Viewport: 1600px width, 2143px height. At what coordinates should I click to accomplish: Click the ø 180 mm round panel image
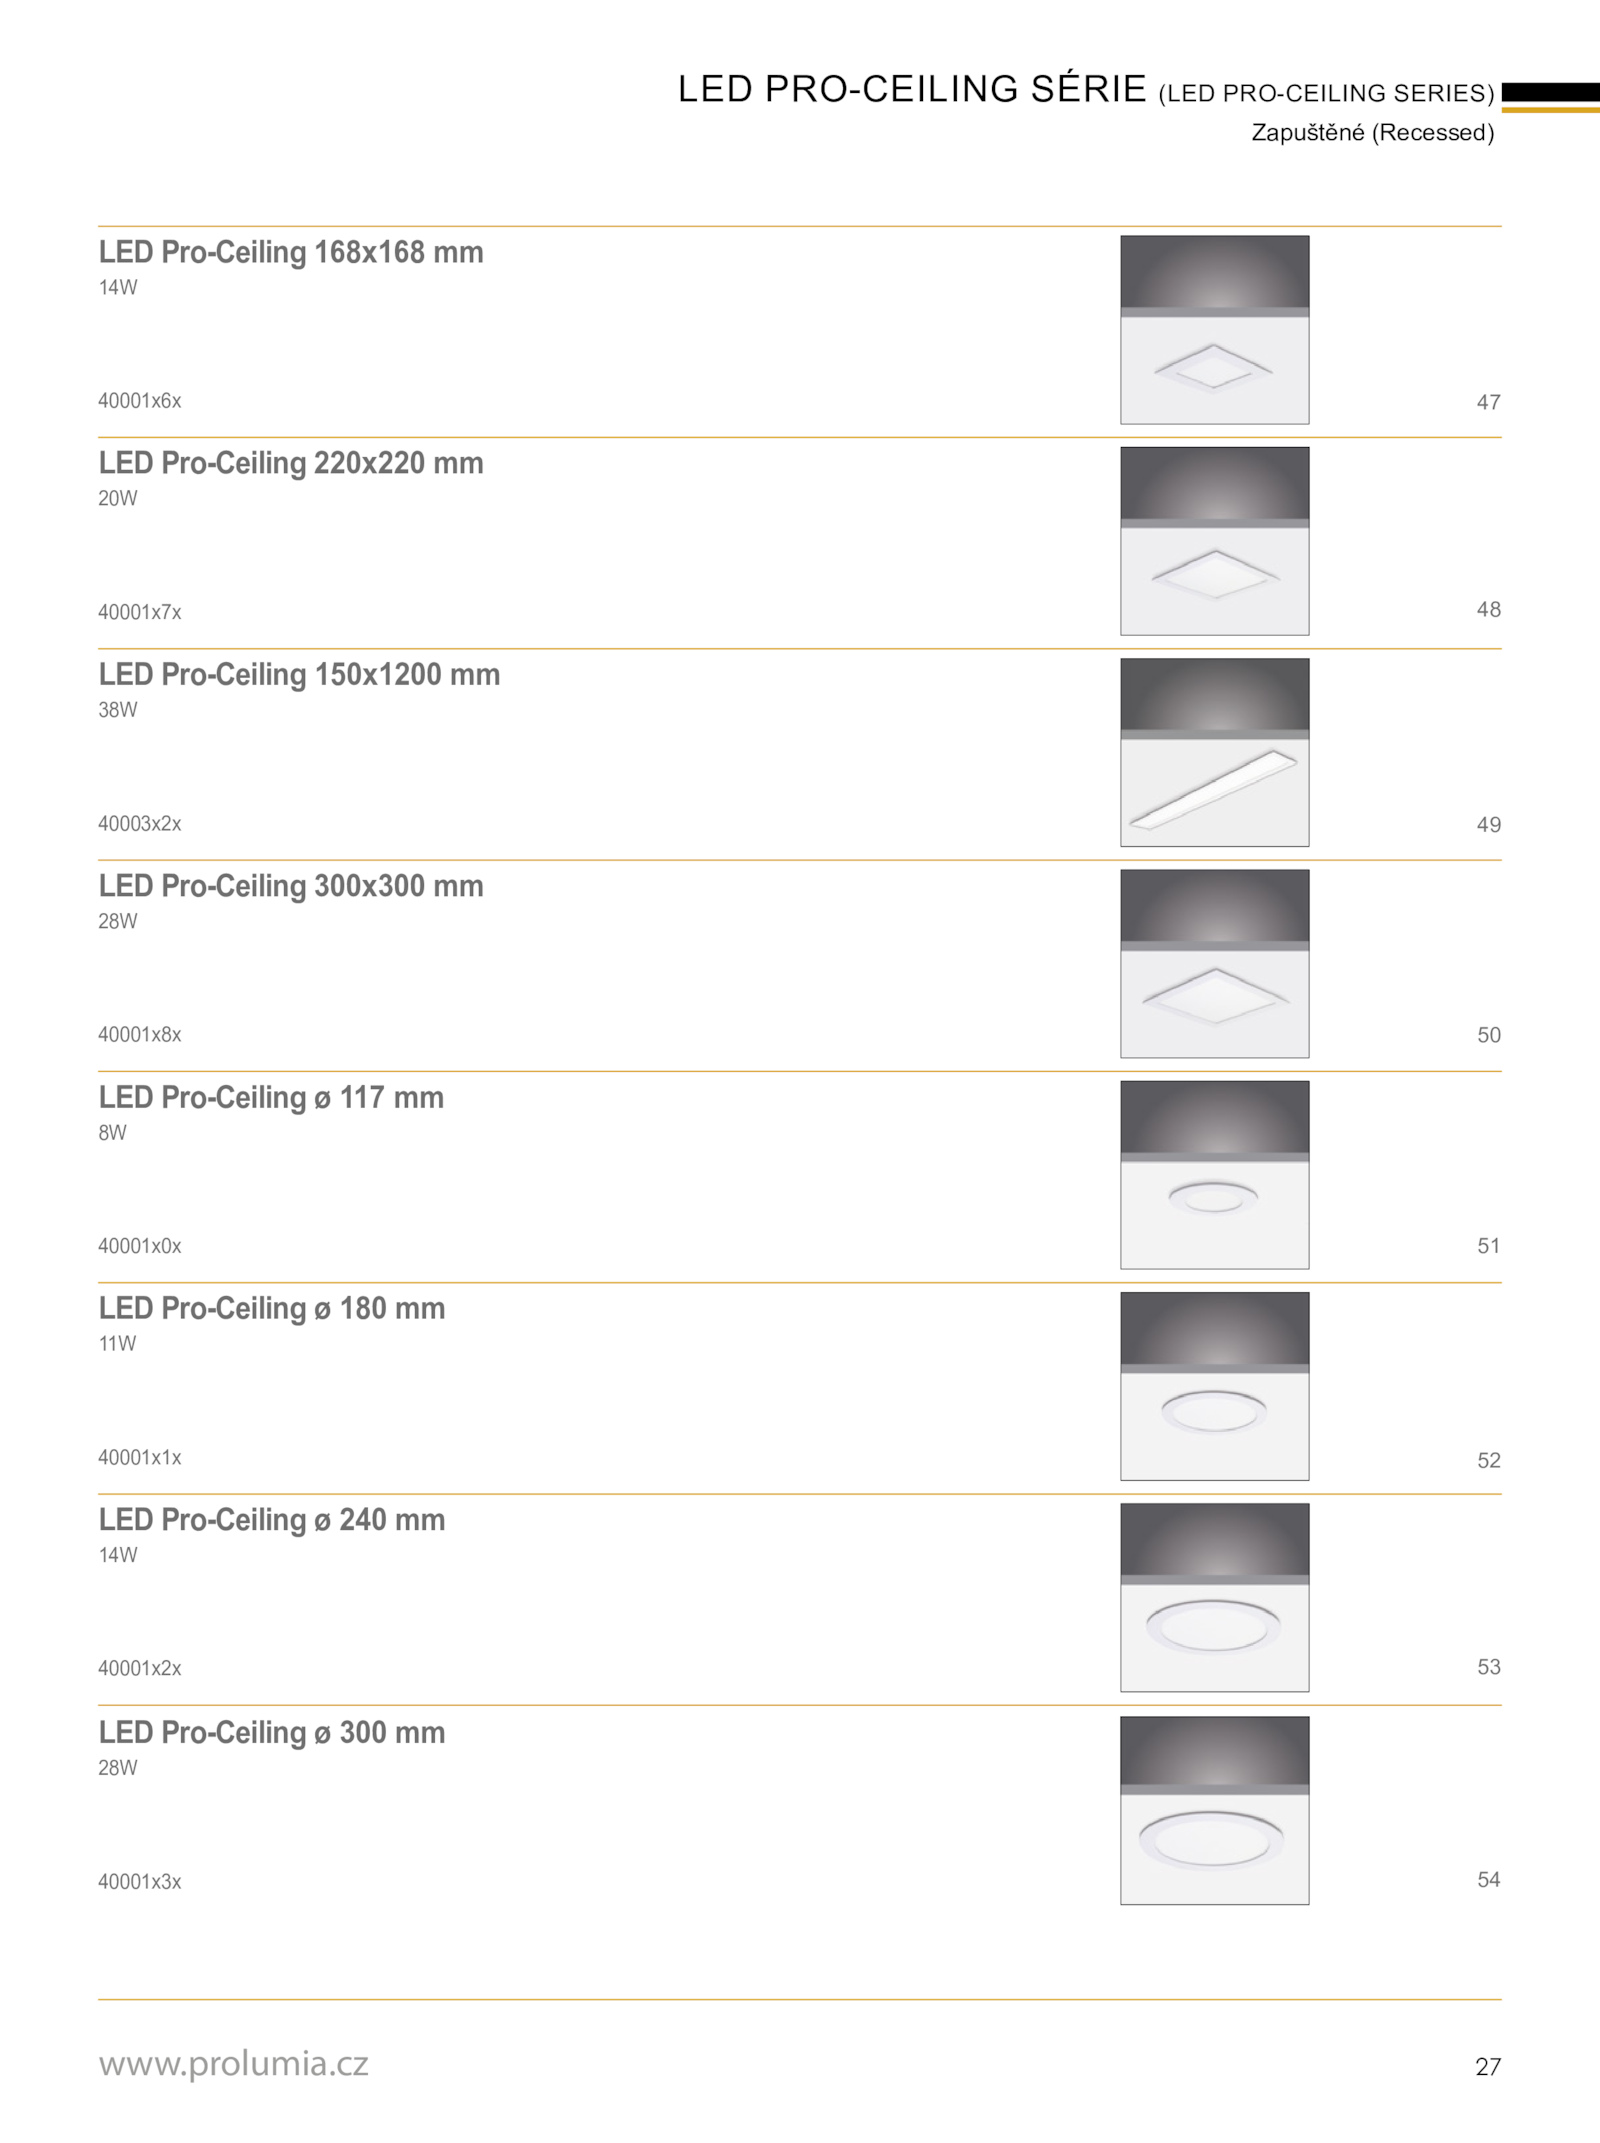point(1214,1386)
